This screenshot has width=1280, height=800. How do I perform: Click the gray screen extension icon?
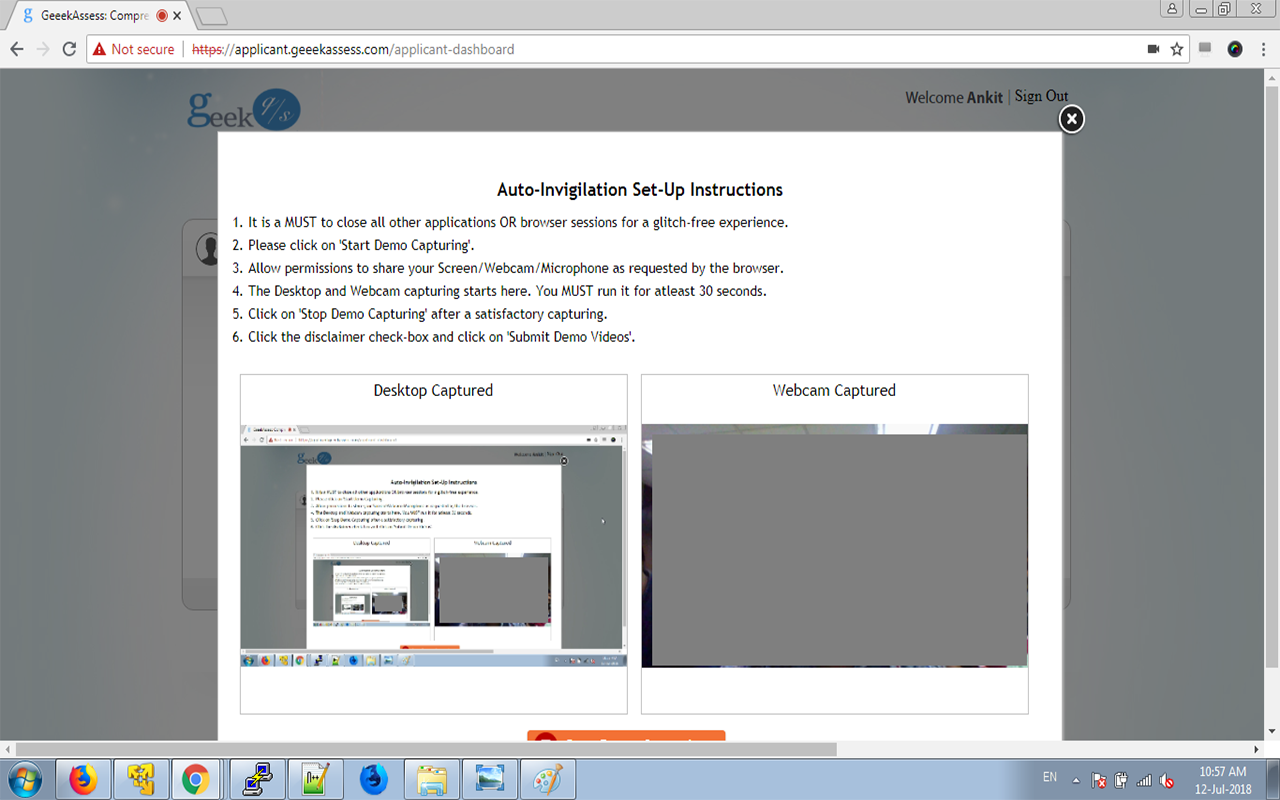click(1206, 48)
